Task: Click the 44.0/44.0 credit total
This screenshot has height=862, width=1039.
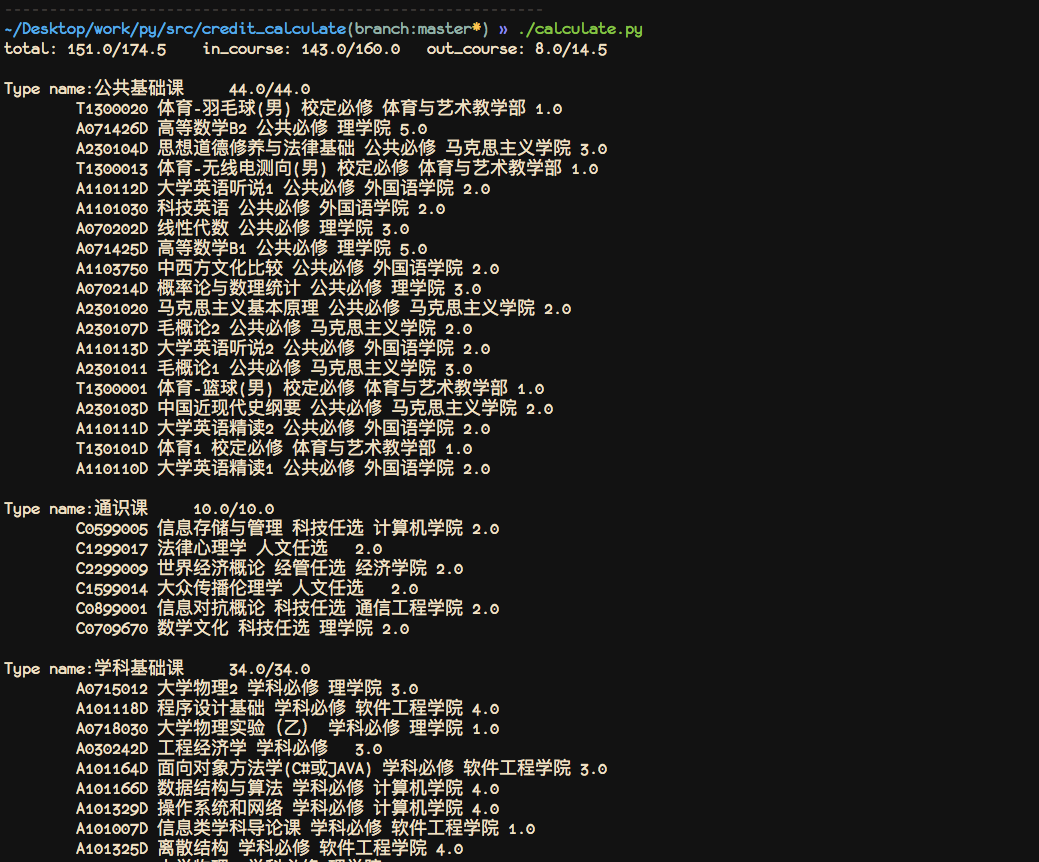Action: (x=270, y=89)
